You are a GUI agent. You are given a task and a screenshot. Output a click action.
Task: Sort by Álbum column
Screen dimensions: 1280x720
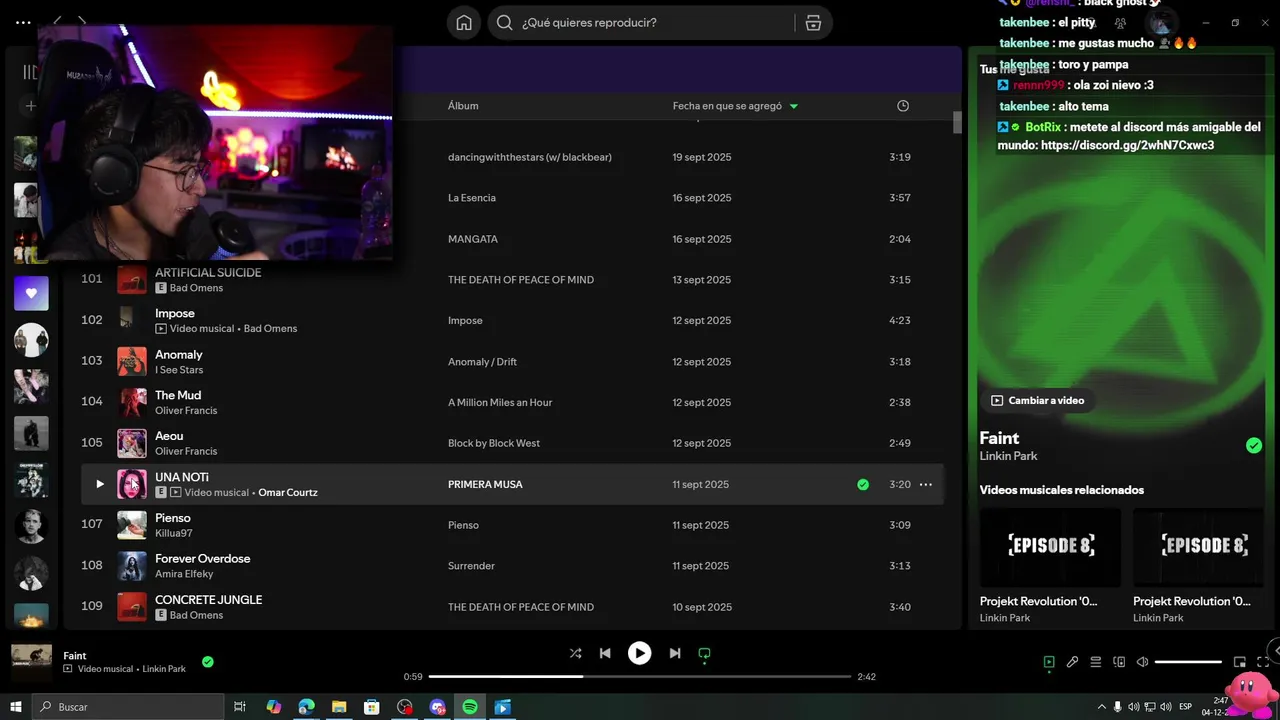click(x=463, y=106)
